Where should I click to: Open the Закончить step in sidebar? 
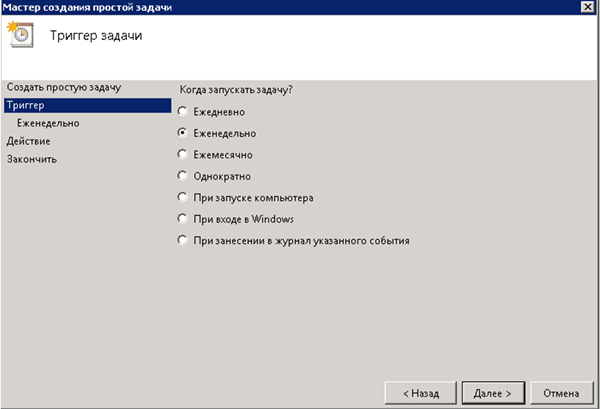(31, 159)
